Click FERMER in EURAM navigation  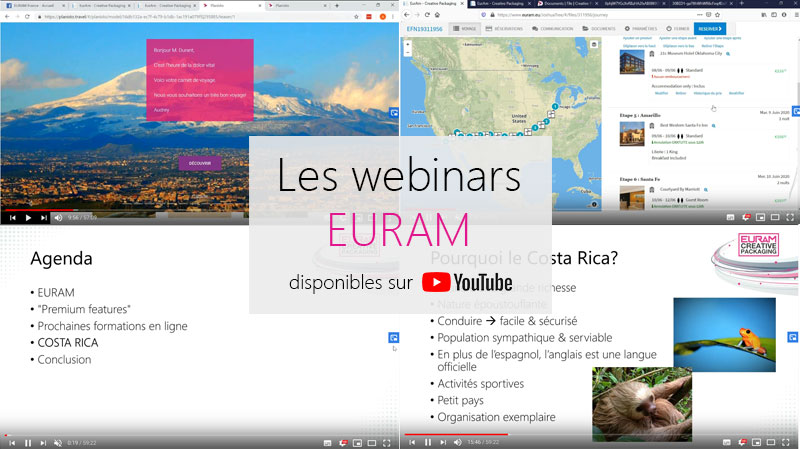678,29
